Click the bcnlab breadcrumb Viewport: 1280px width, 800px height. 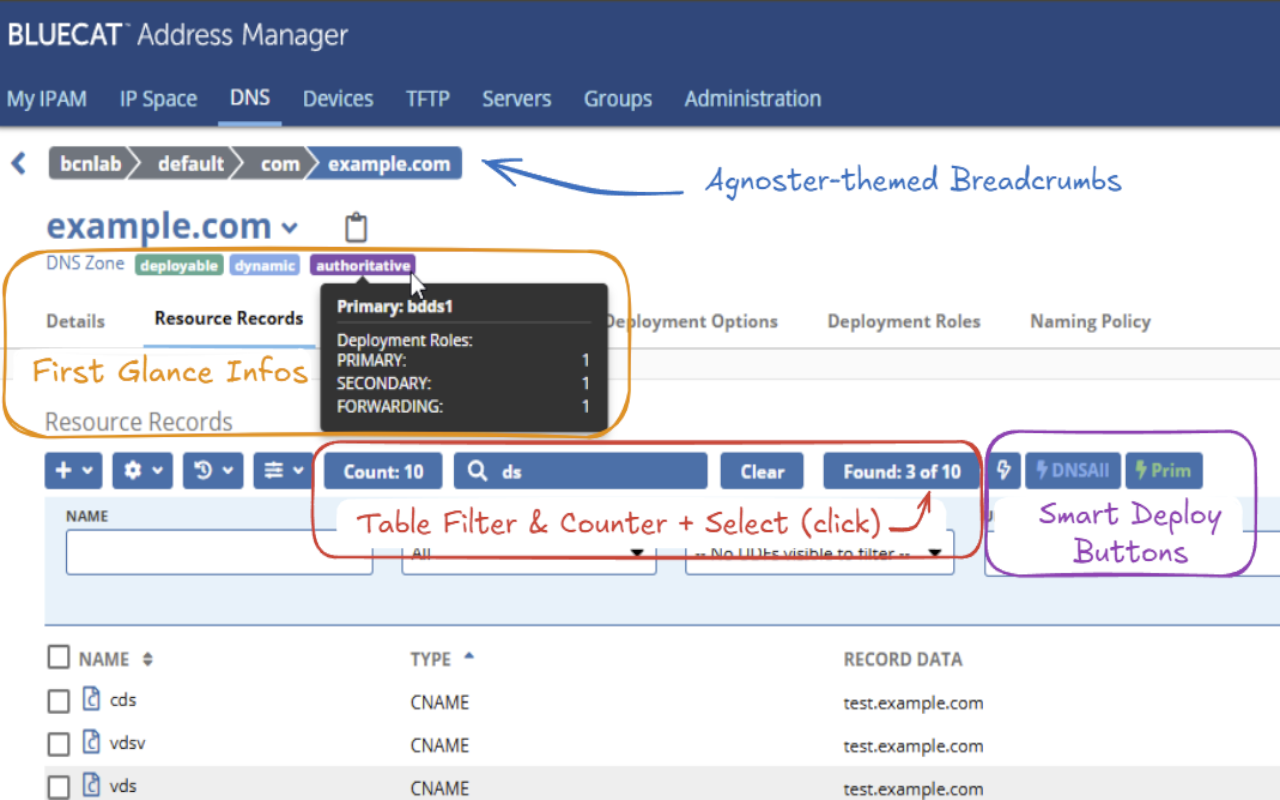90,164
